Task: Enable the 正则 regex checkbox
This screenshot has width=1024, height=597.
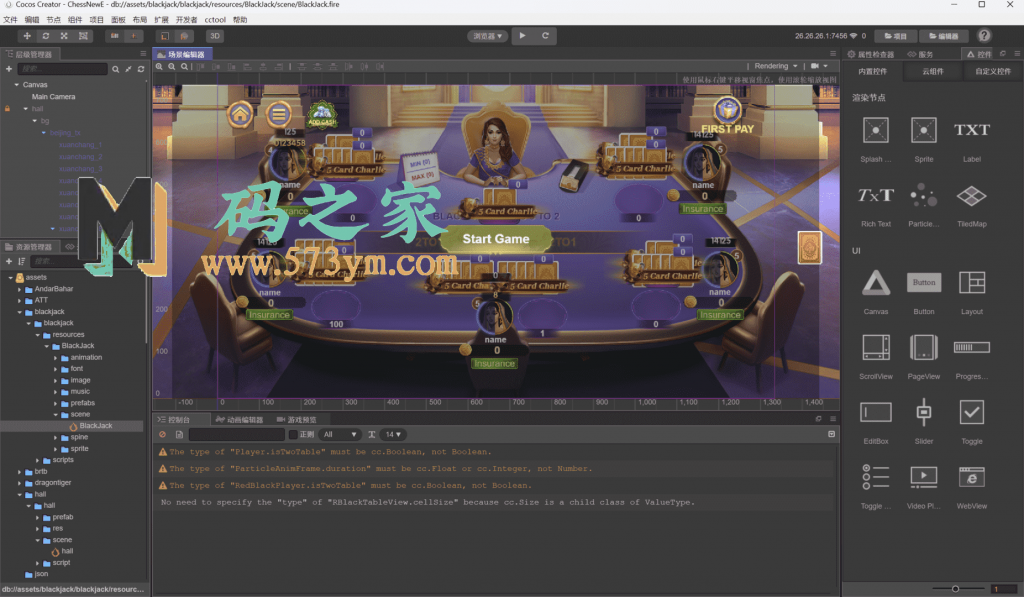Action: [x=293, y=434]
